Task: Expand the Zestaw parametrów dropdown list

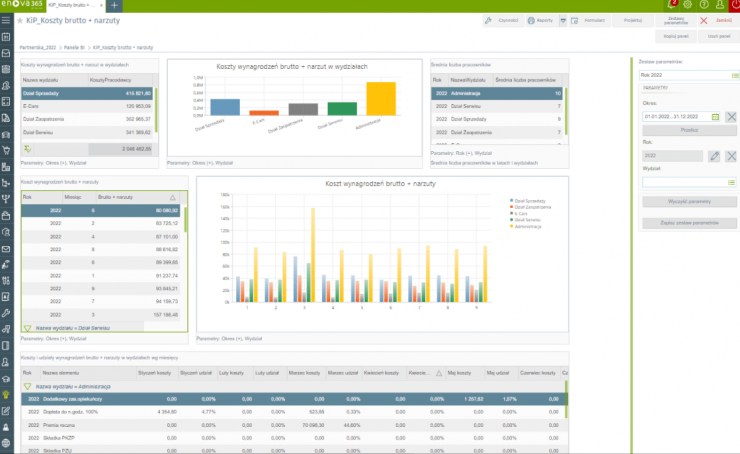Action: click(x=731, y=75)
